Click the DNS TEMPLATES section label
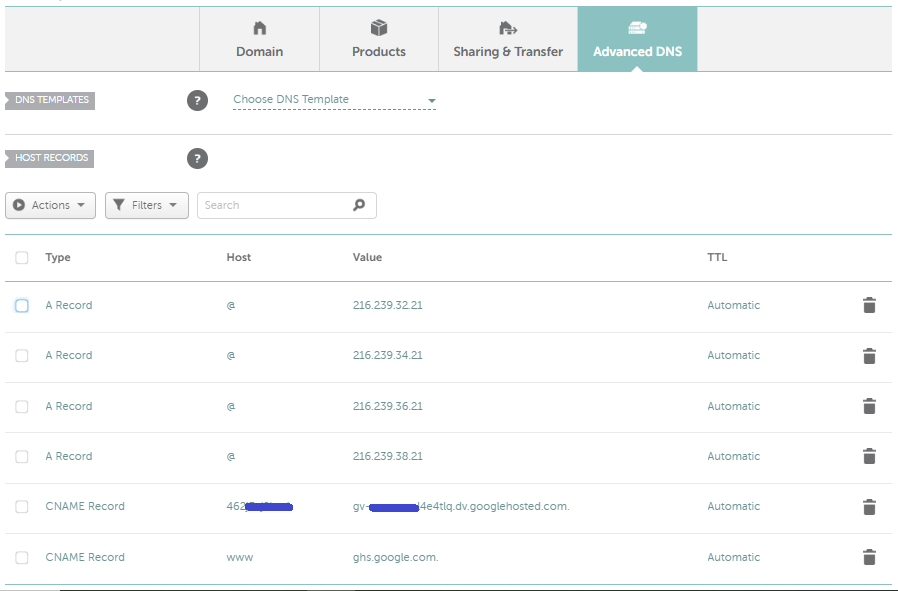 coord(50,100)
